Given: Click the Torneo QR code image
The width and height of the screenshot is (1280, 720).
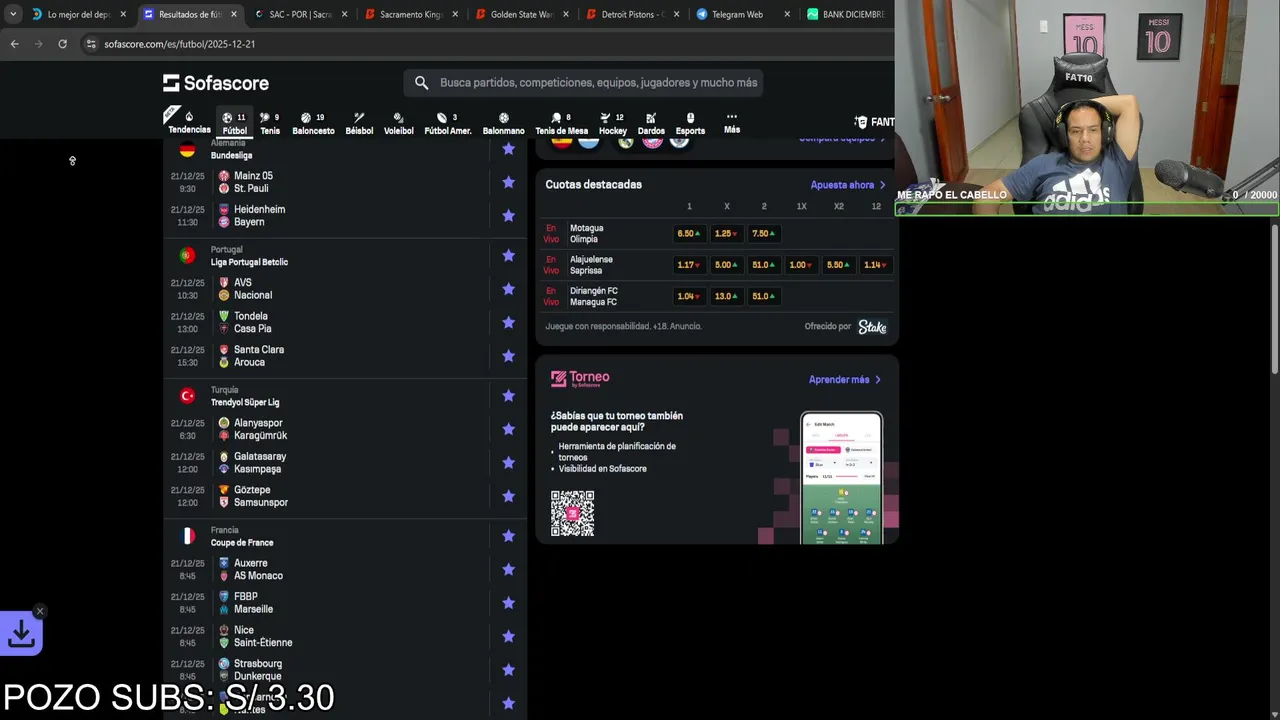Looking at the screenshot, I should (572, 513).
